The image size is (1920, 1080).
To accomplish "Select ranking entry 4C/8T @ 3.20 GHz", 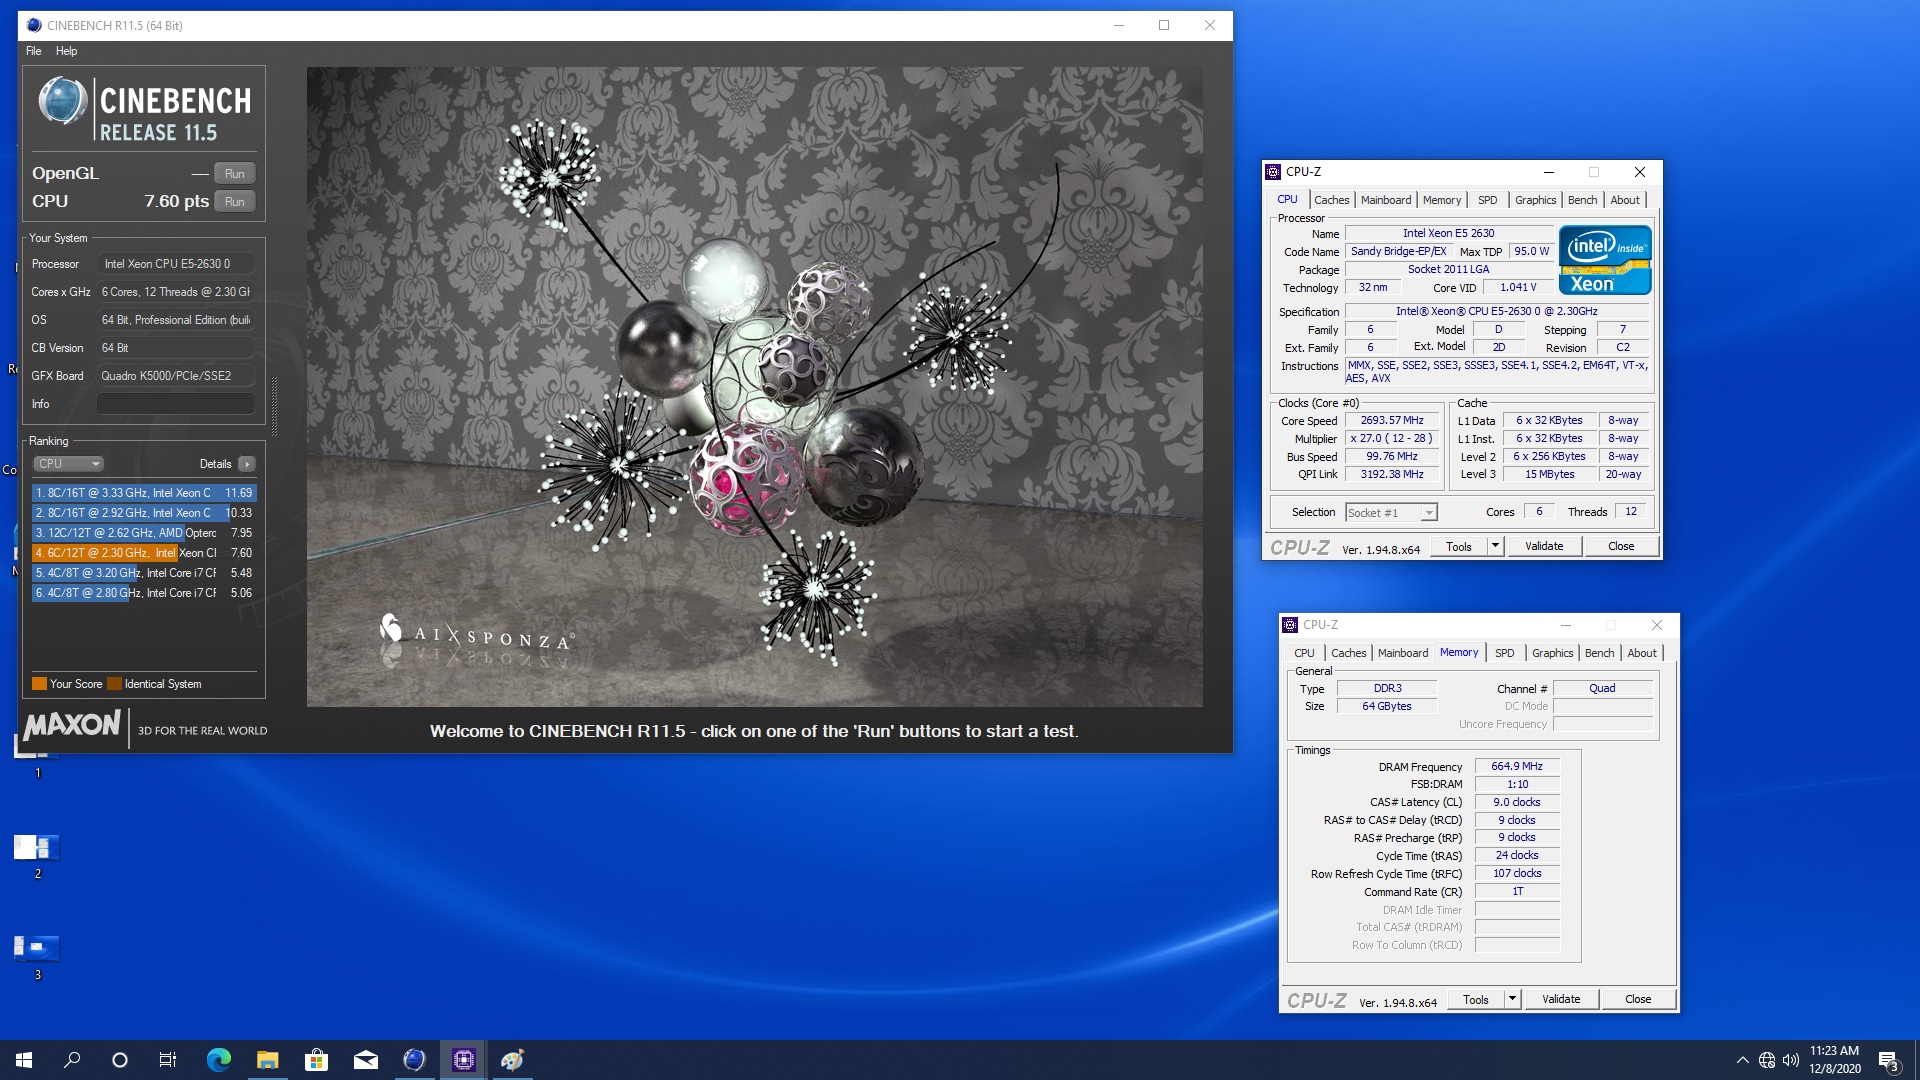I will click(144, 573).
